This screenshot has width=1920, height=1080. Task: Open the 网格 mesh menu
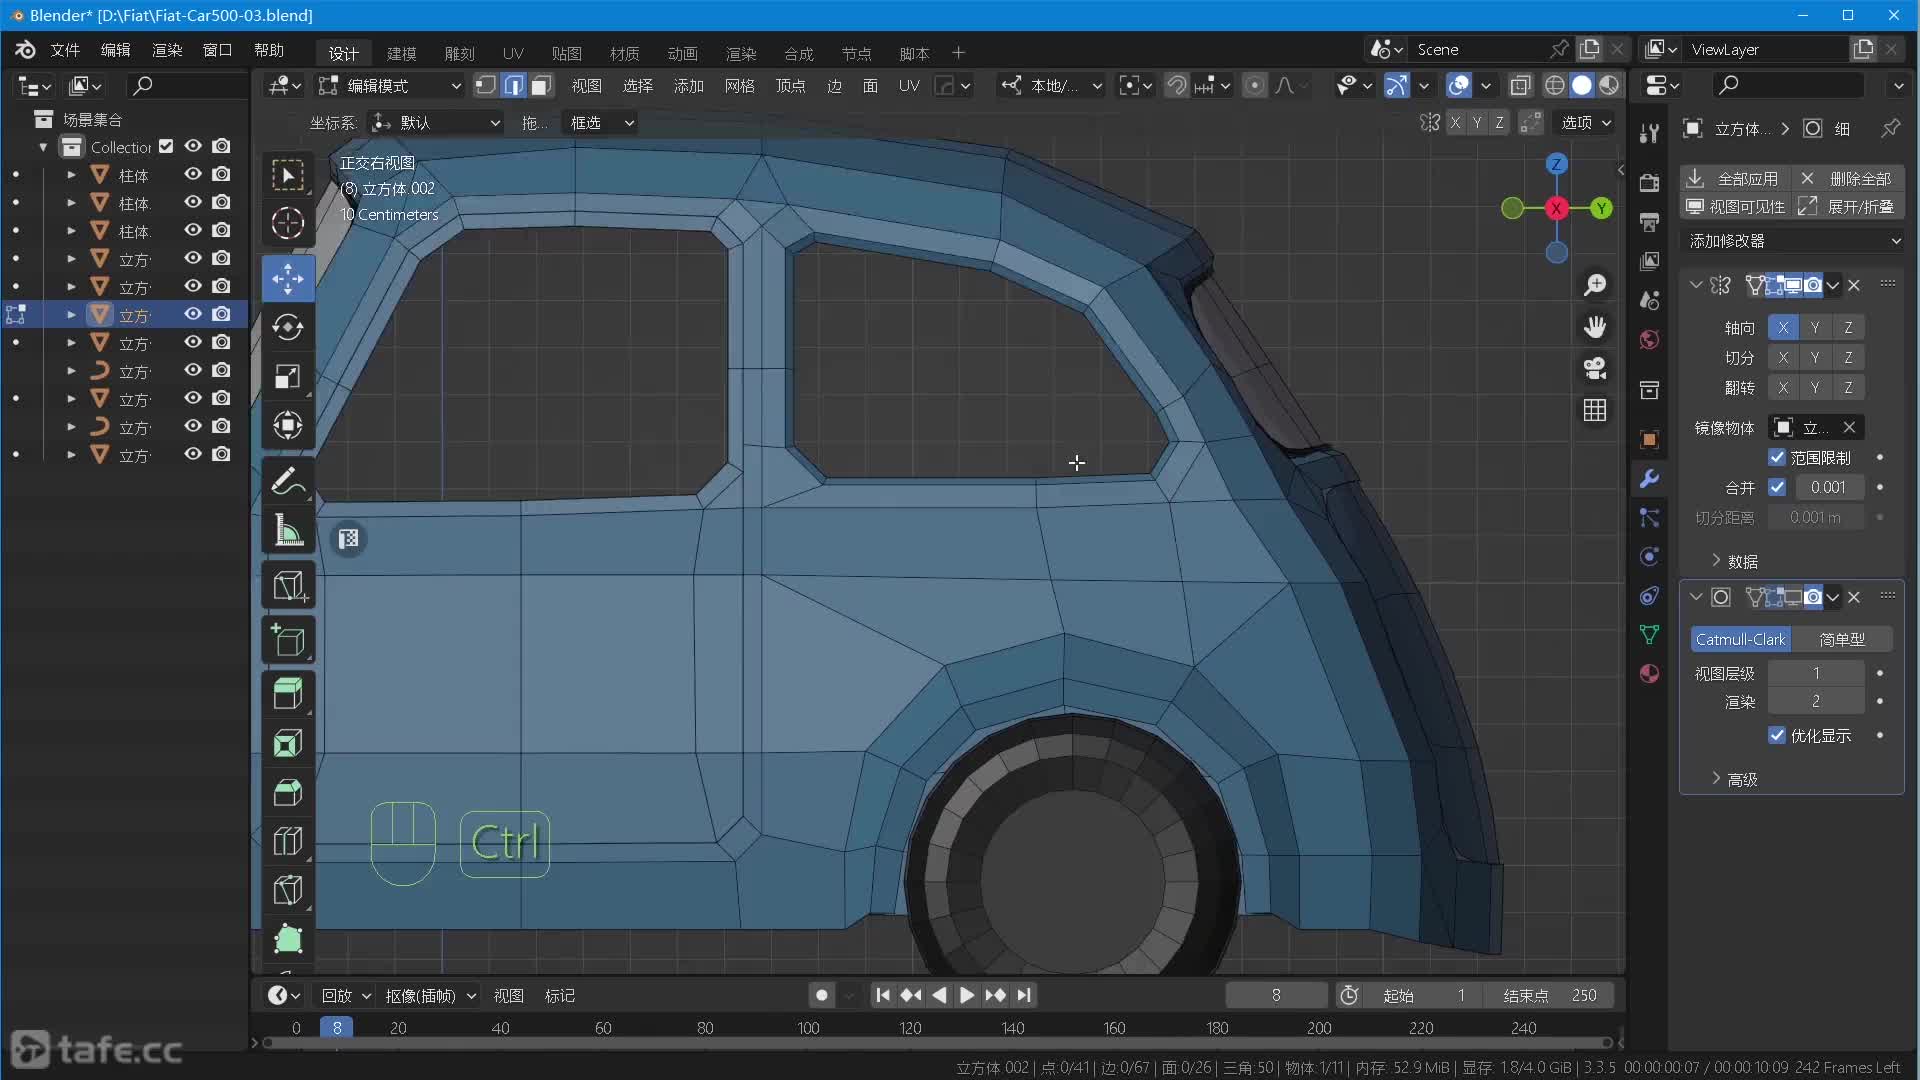click(740, 86)
